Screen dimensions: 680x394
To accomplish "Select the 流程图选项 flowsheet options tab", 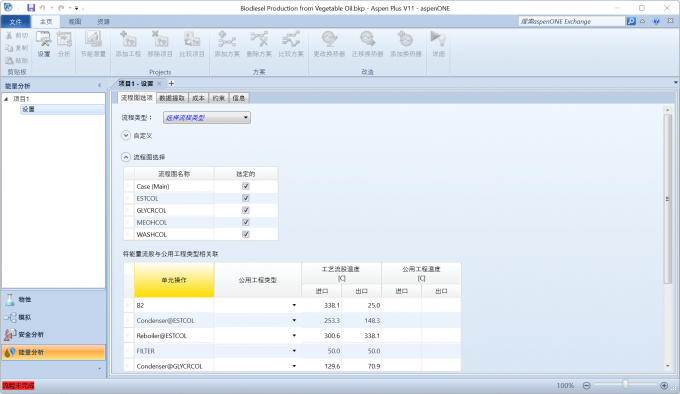I will (137, 98).
